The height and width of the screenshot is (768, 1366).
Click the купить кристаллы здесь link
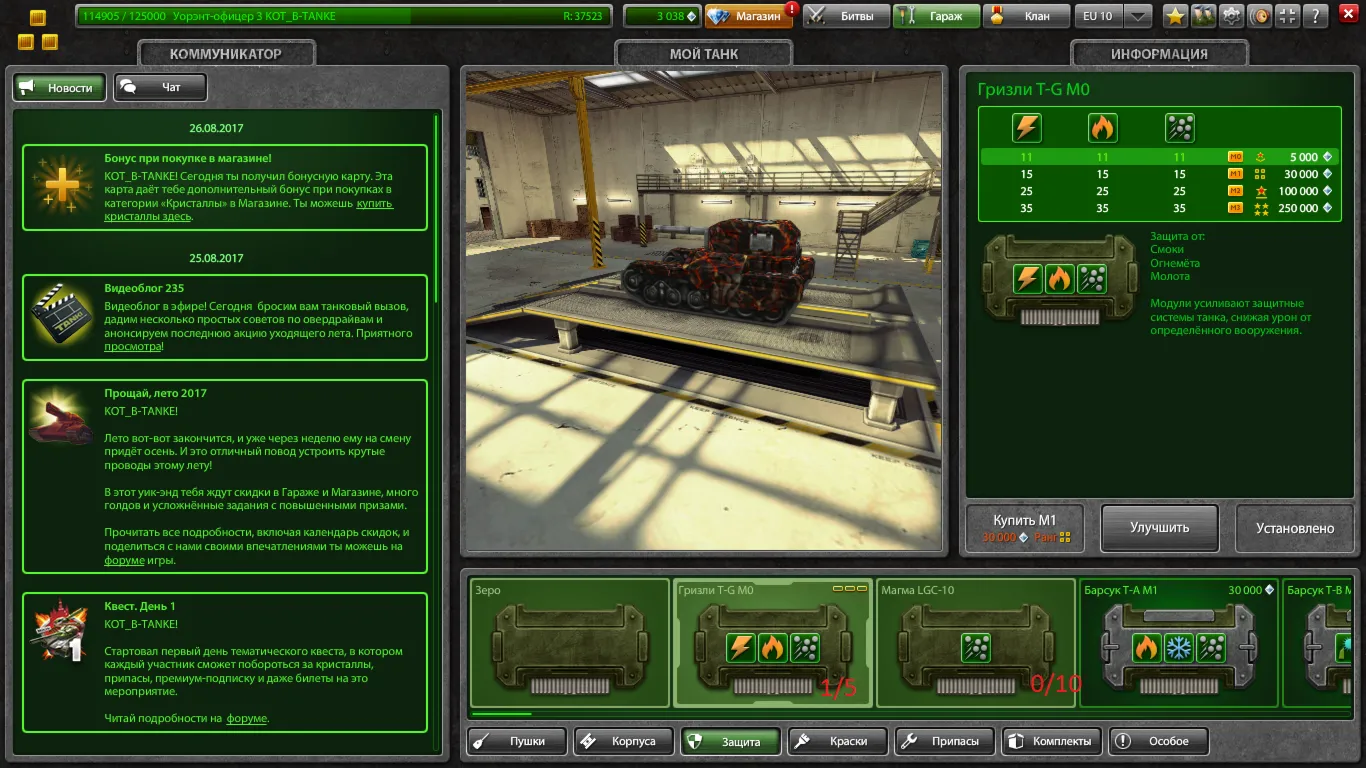tap(249, 210)
